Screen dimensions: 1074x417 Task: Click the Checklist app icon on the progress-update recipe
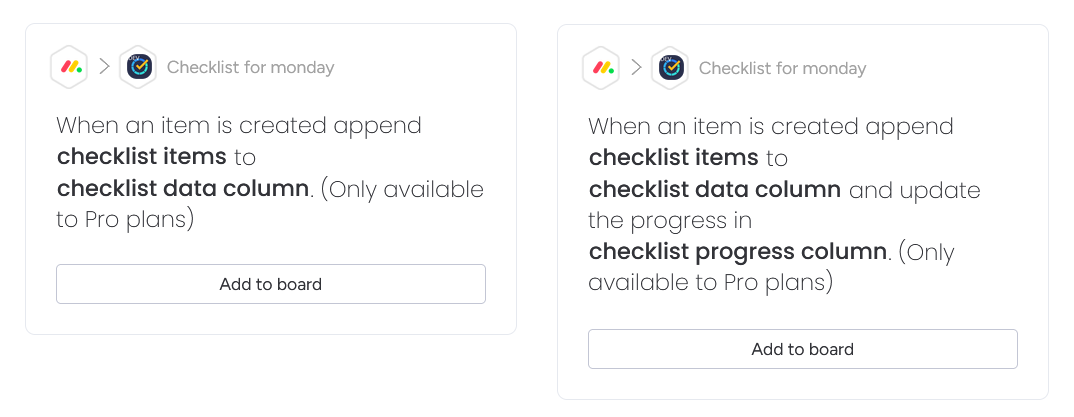670,68
